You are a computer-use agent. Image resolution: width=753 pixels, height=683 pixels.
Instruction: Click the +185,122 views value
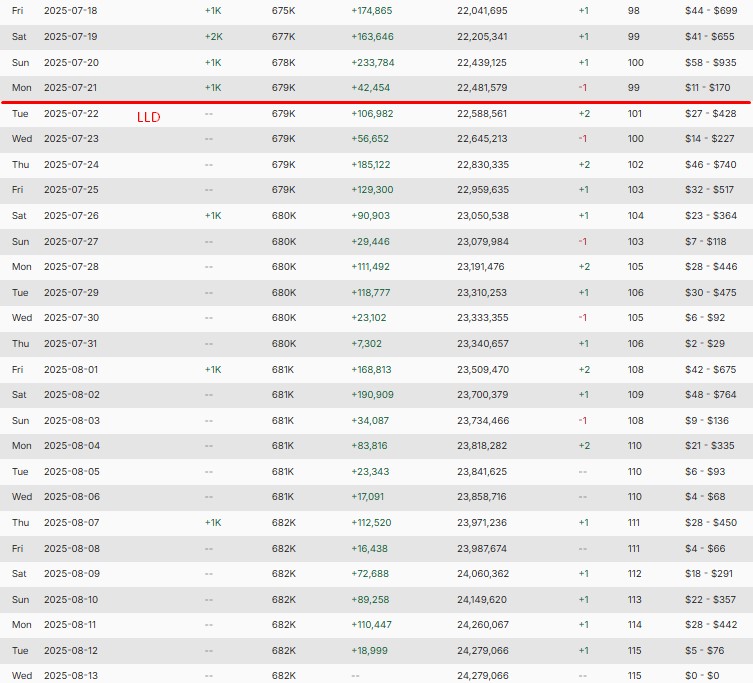click(371, 164)
